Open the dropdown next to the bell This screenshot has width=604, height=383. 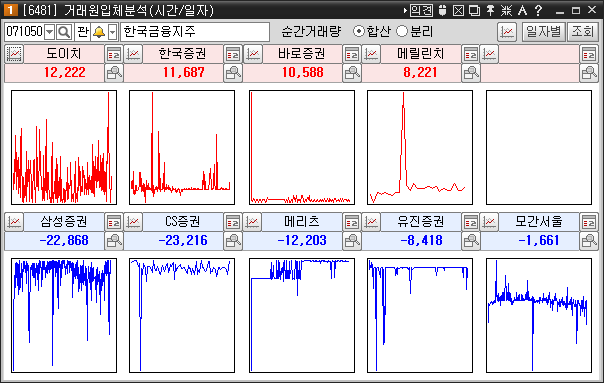pos(112,32)
